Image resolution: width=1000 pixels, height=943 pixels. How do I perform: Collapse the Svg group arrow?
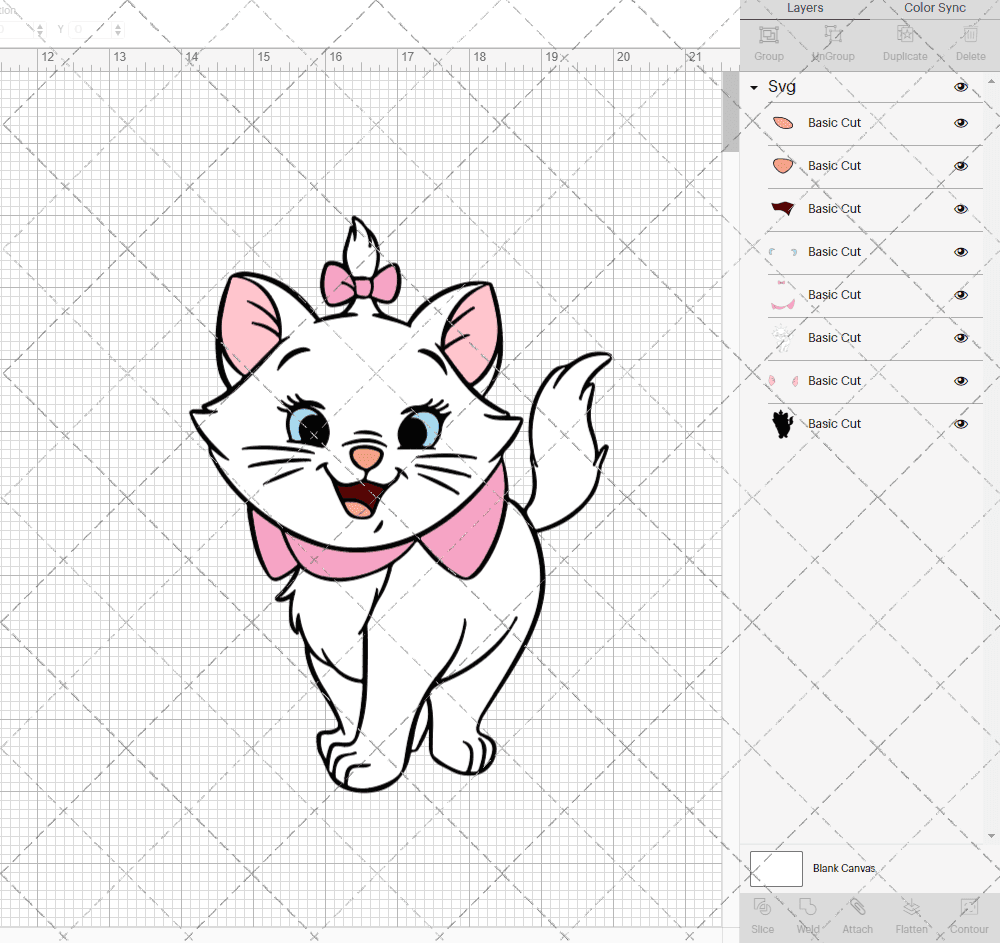[754, 87]
